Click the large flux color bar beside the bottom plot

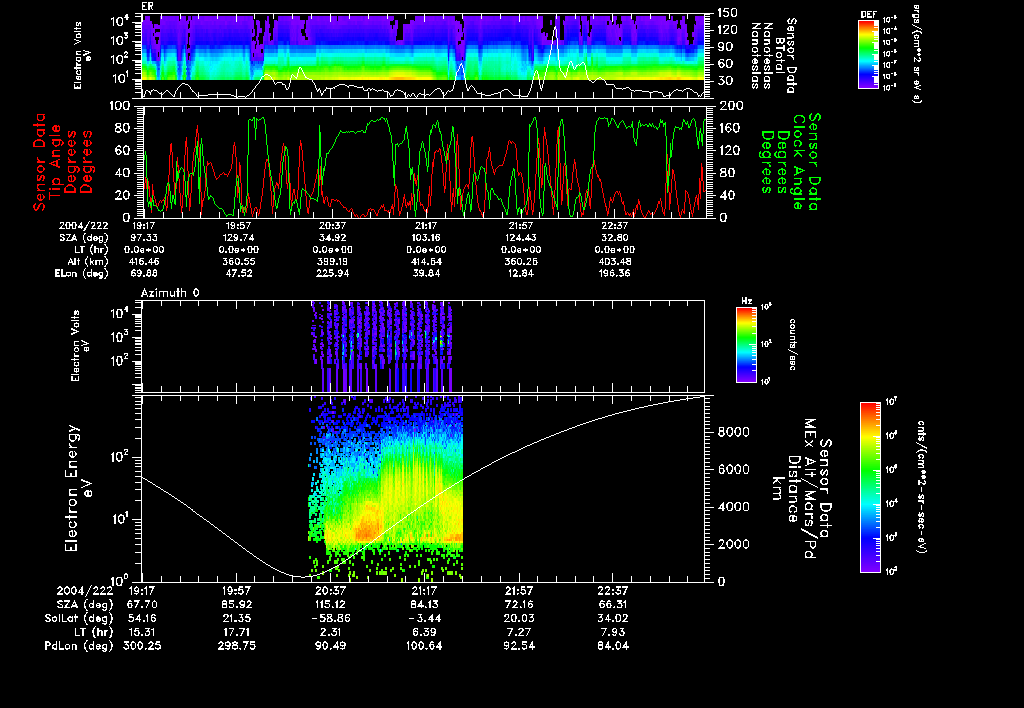click(x=868, y=487)
